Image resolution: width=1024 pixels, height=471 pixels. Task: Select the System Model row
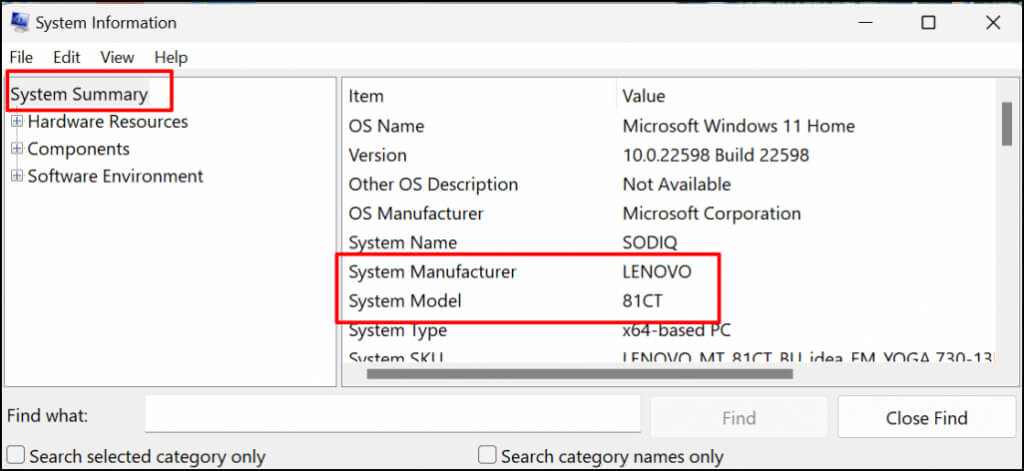coord(405,301)
